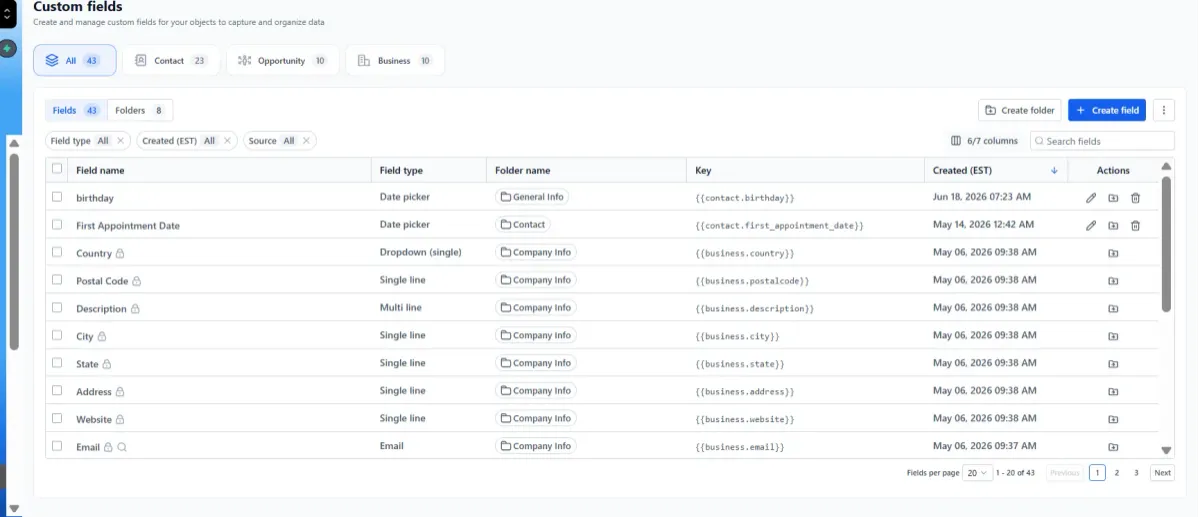
Task: Check the First Appointment Date row checkbox
Action: [57, 225]
